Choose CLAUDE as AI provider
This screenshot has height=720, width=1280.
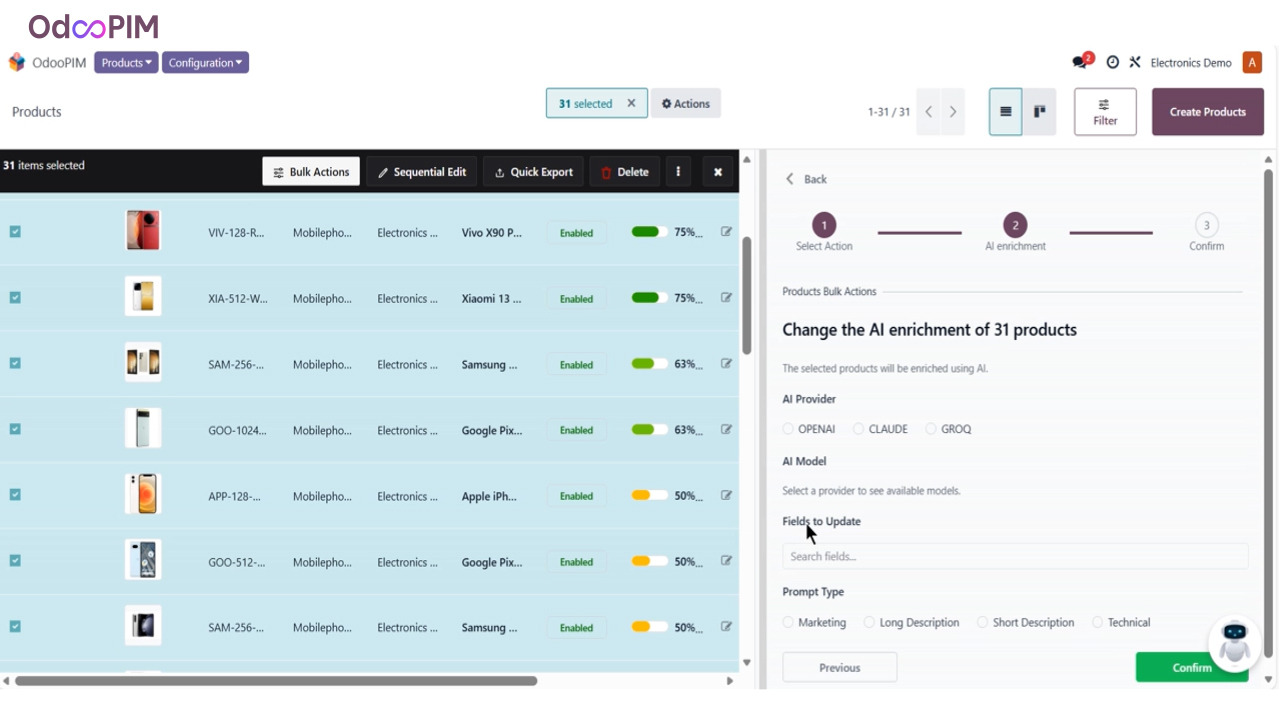[x=858, y=429]
